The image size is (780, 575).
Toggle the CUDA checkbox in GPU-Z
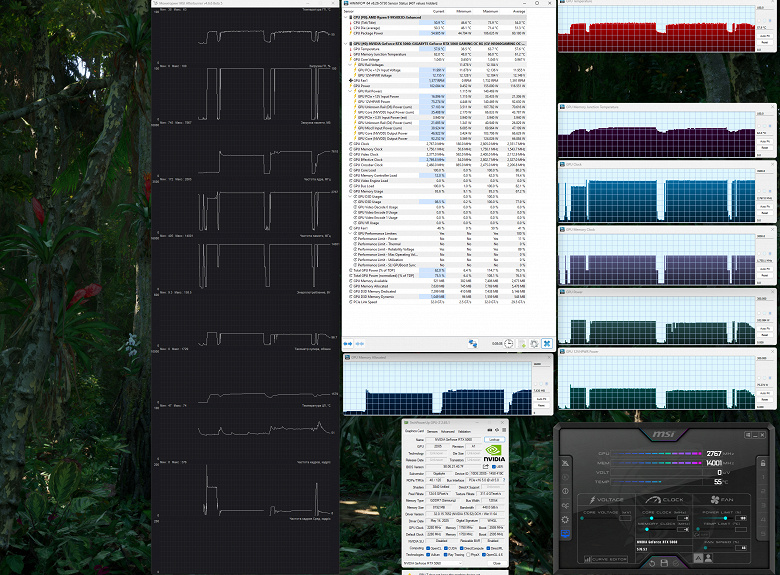tap(446, 548)
